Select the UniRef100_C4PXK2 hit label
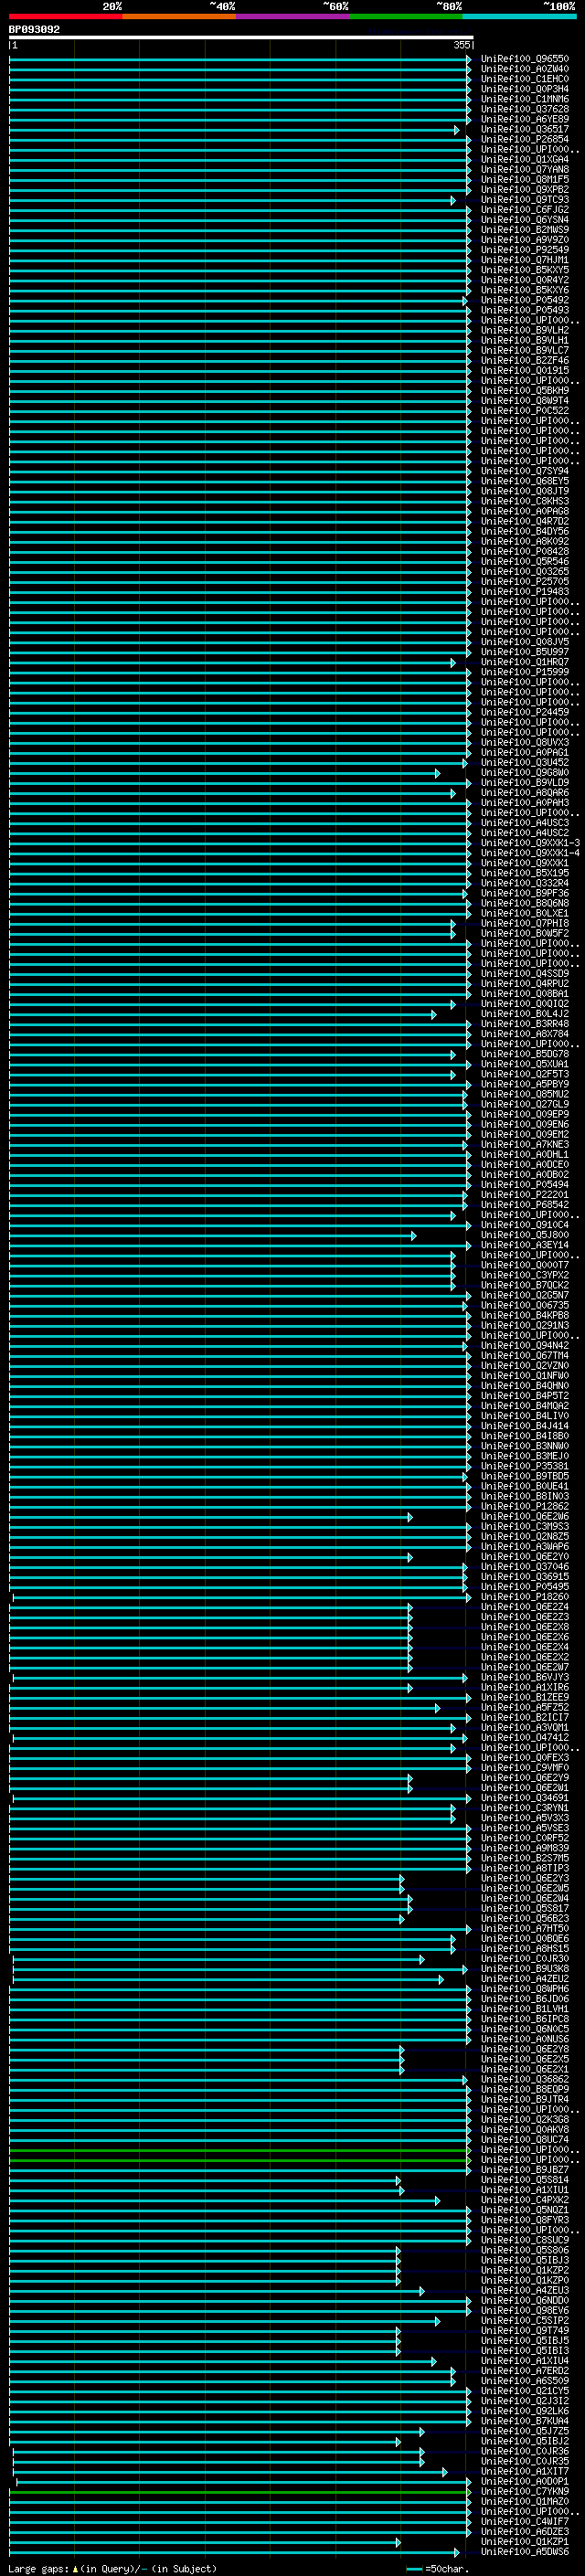Screen dimensions: 585x2576 (524, 2200)
